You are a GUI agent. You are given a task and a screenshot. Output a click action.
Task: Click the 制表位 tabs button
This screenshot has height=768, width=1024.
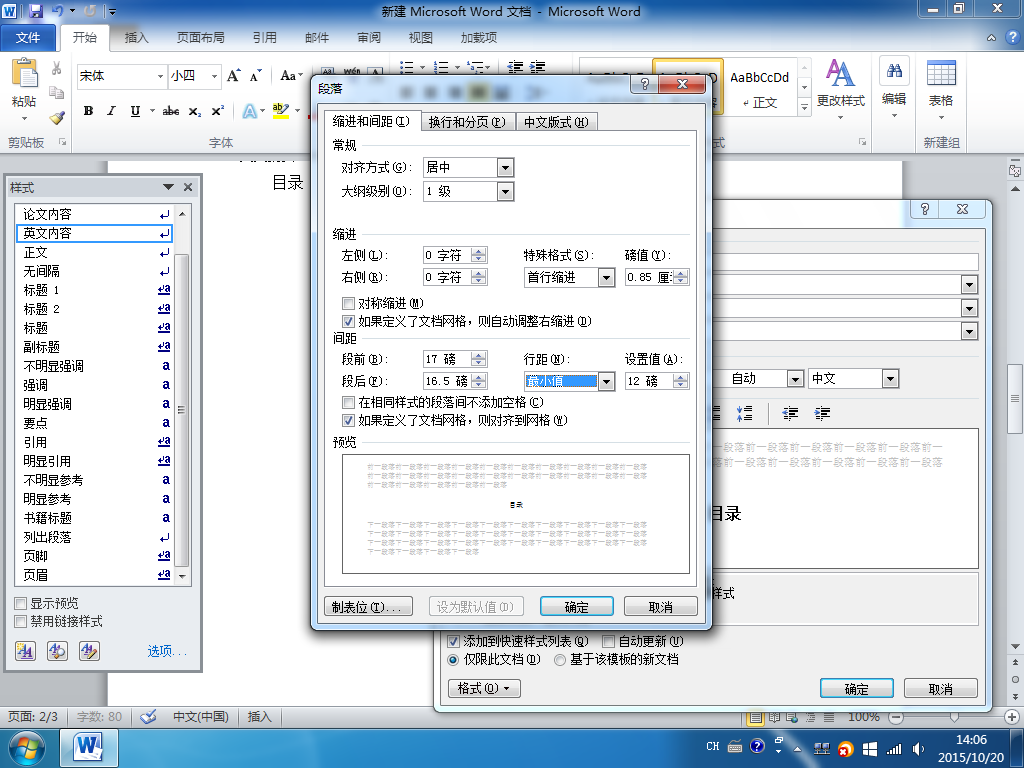[368, 607]
